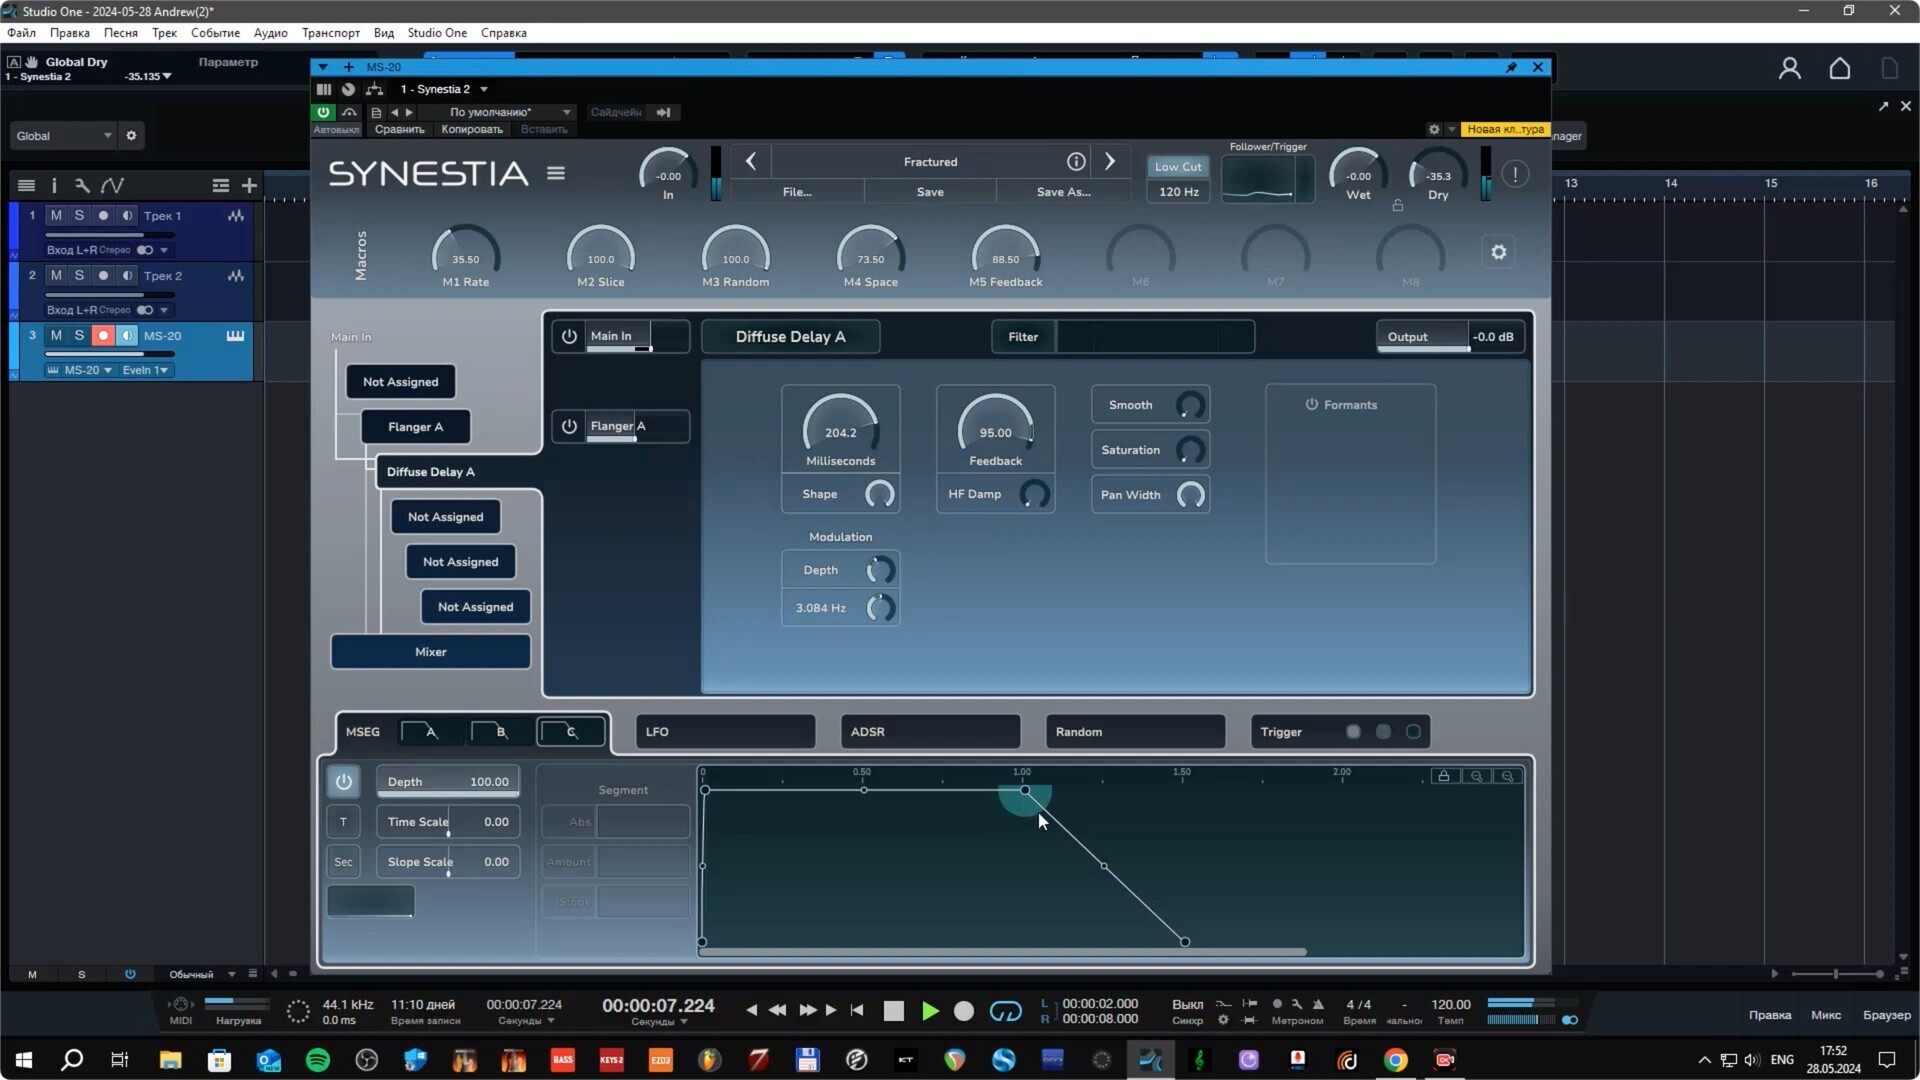Open the Транспорт menu
The width and height of the screenshot is (1920, 1080).
(331, 33)
